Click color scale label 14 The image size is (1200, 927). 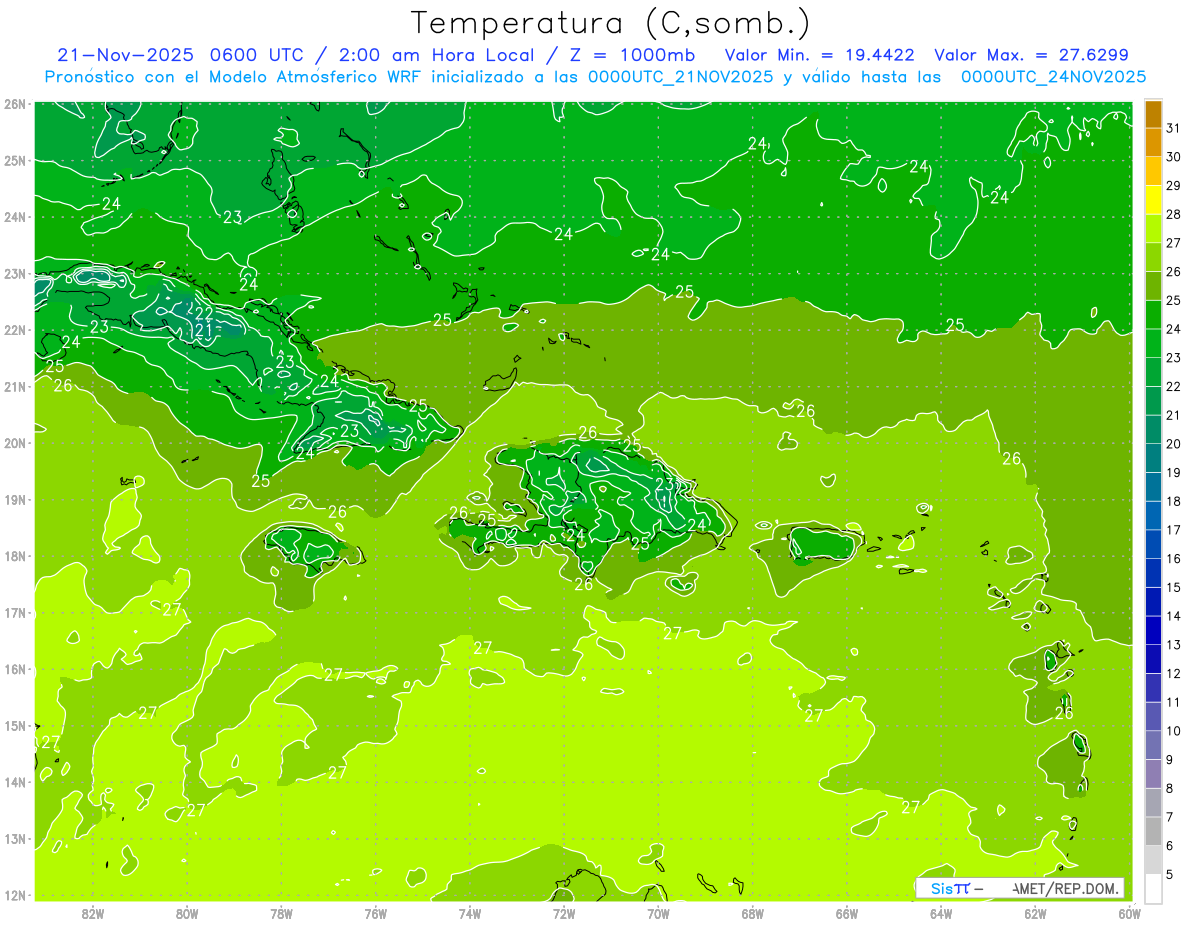(x=1173, y=616)
